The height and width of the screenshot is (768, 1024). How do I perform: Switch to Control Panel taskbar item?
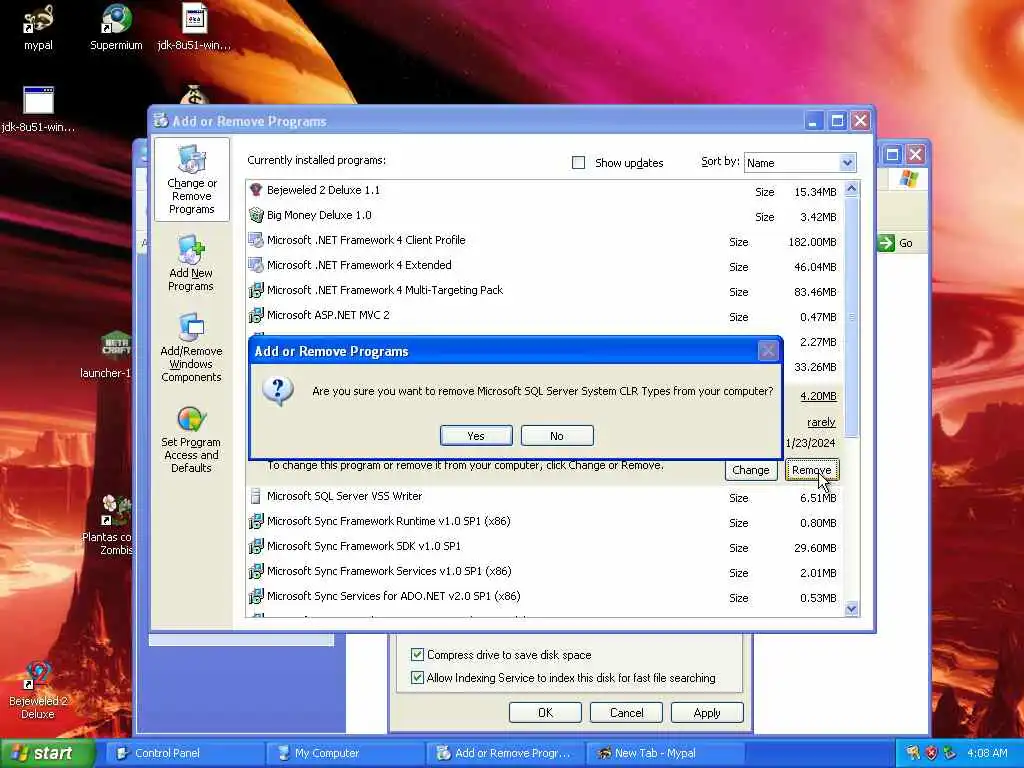point(185,753)
